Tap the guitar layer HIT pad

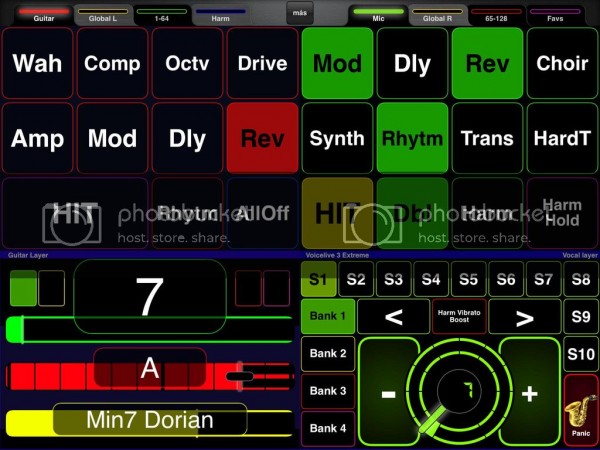click(x=75, y=213)
